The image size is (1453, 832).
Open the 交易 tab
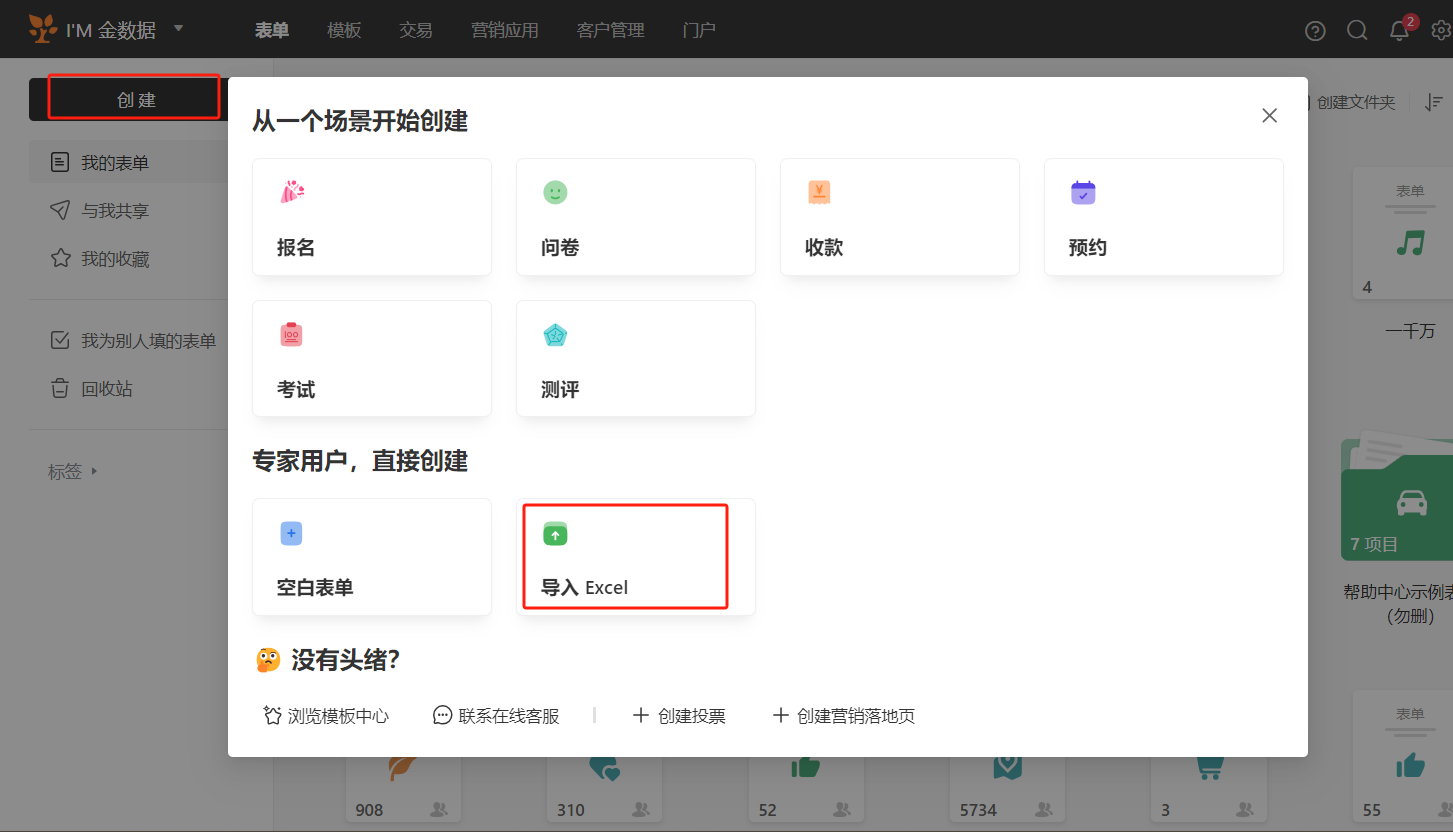pyautogui.click(x=416, y=30)
